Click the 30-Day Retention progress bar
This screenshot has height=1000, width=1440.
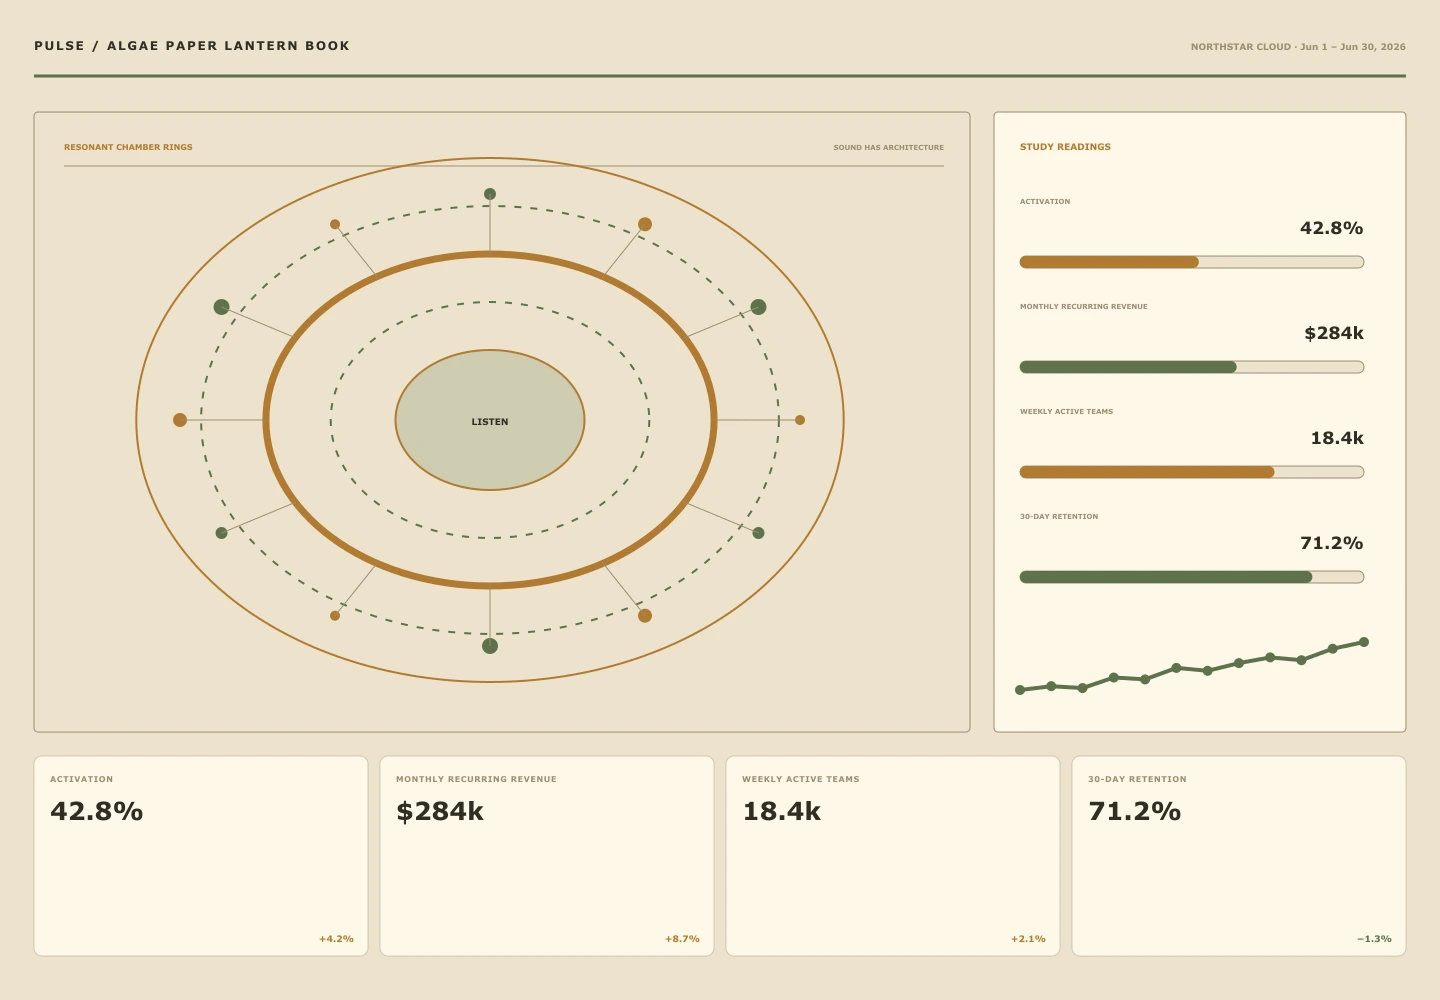tap(1192, 577)
